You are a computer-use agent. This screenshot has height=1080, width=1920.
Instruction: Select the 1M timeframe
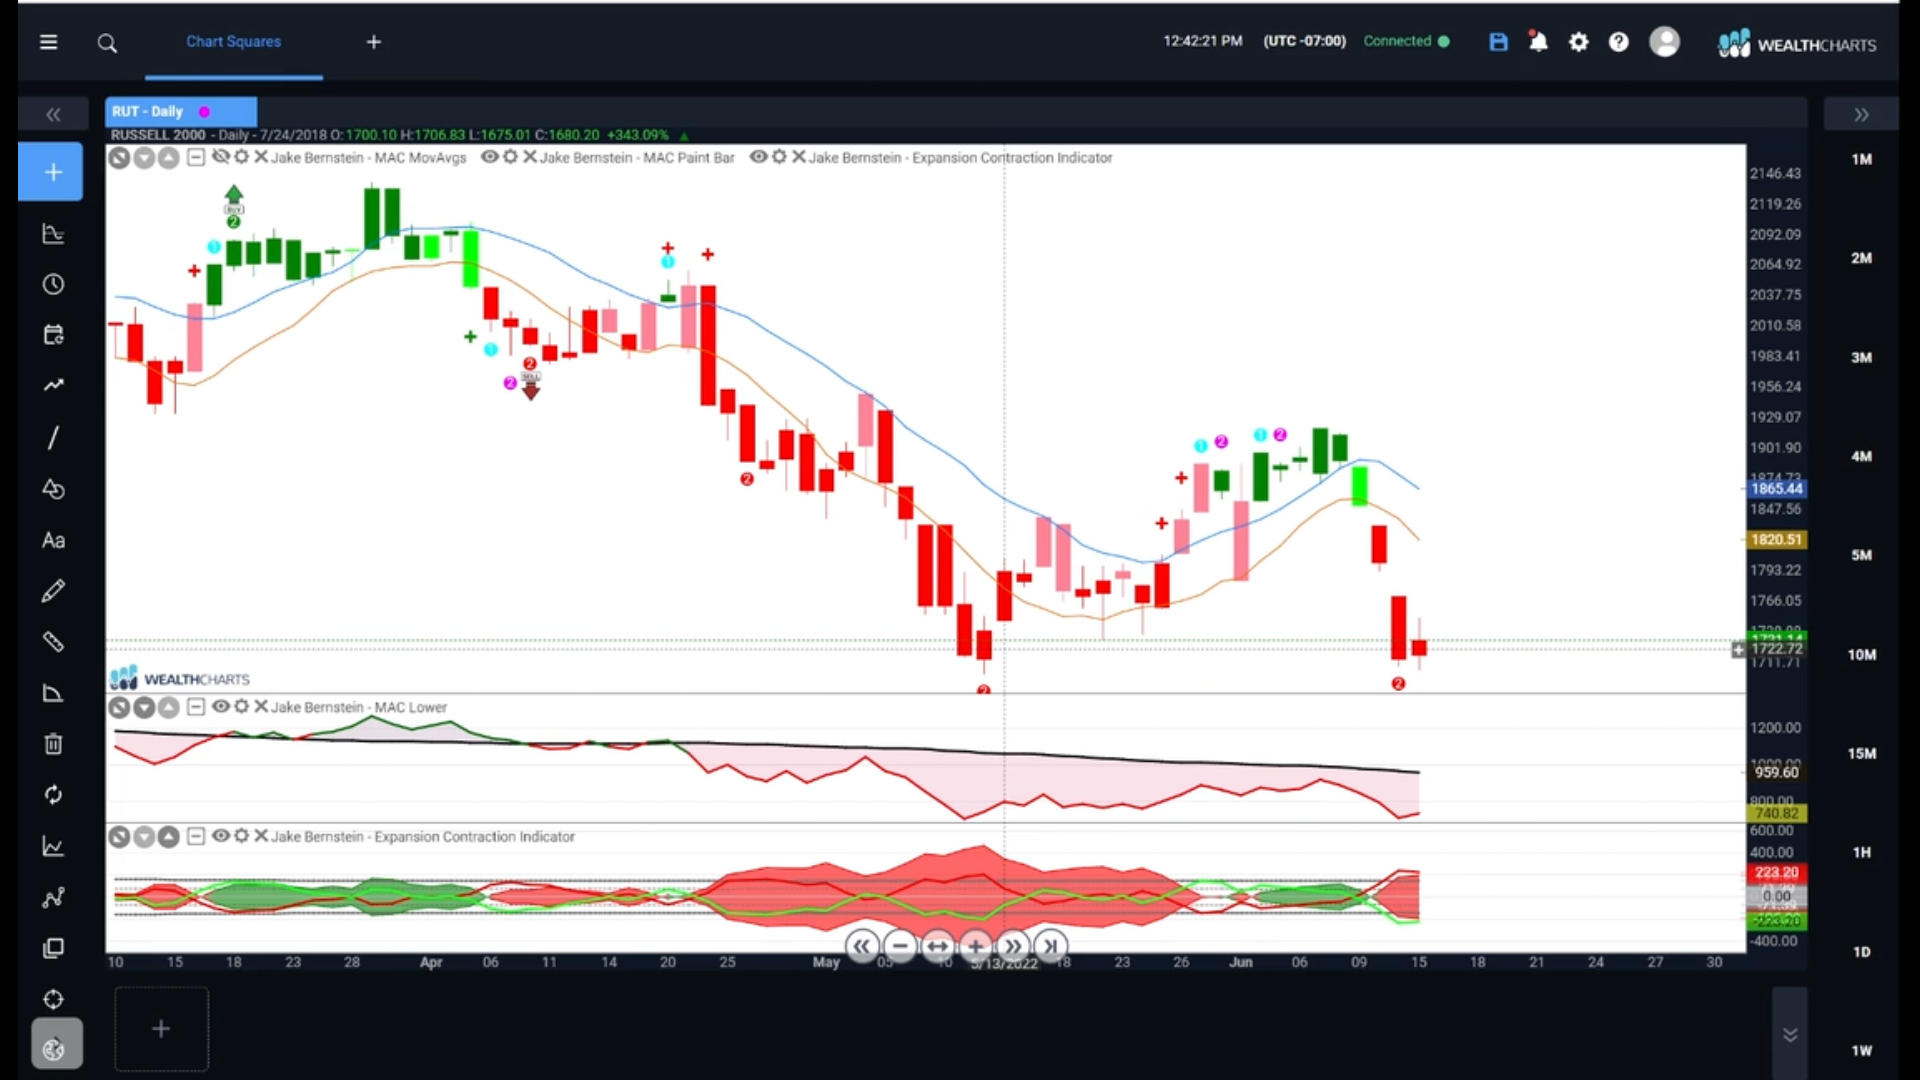tap(1861, 159)
